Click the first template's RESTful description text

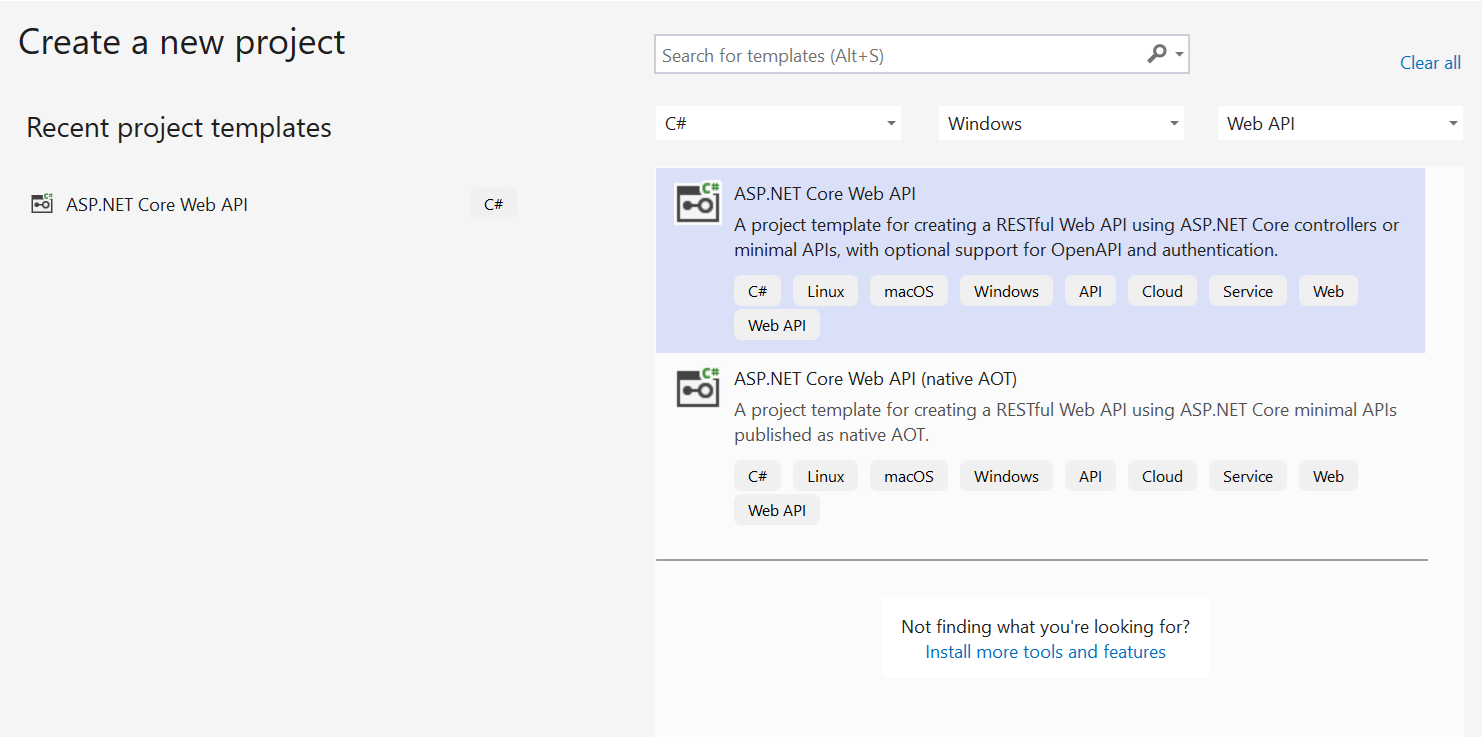[x=1066, y=237]
